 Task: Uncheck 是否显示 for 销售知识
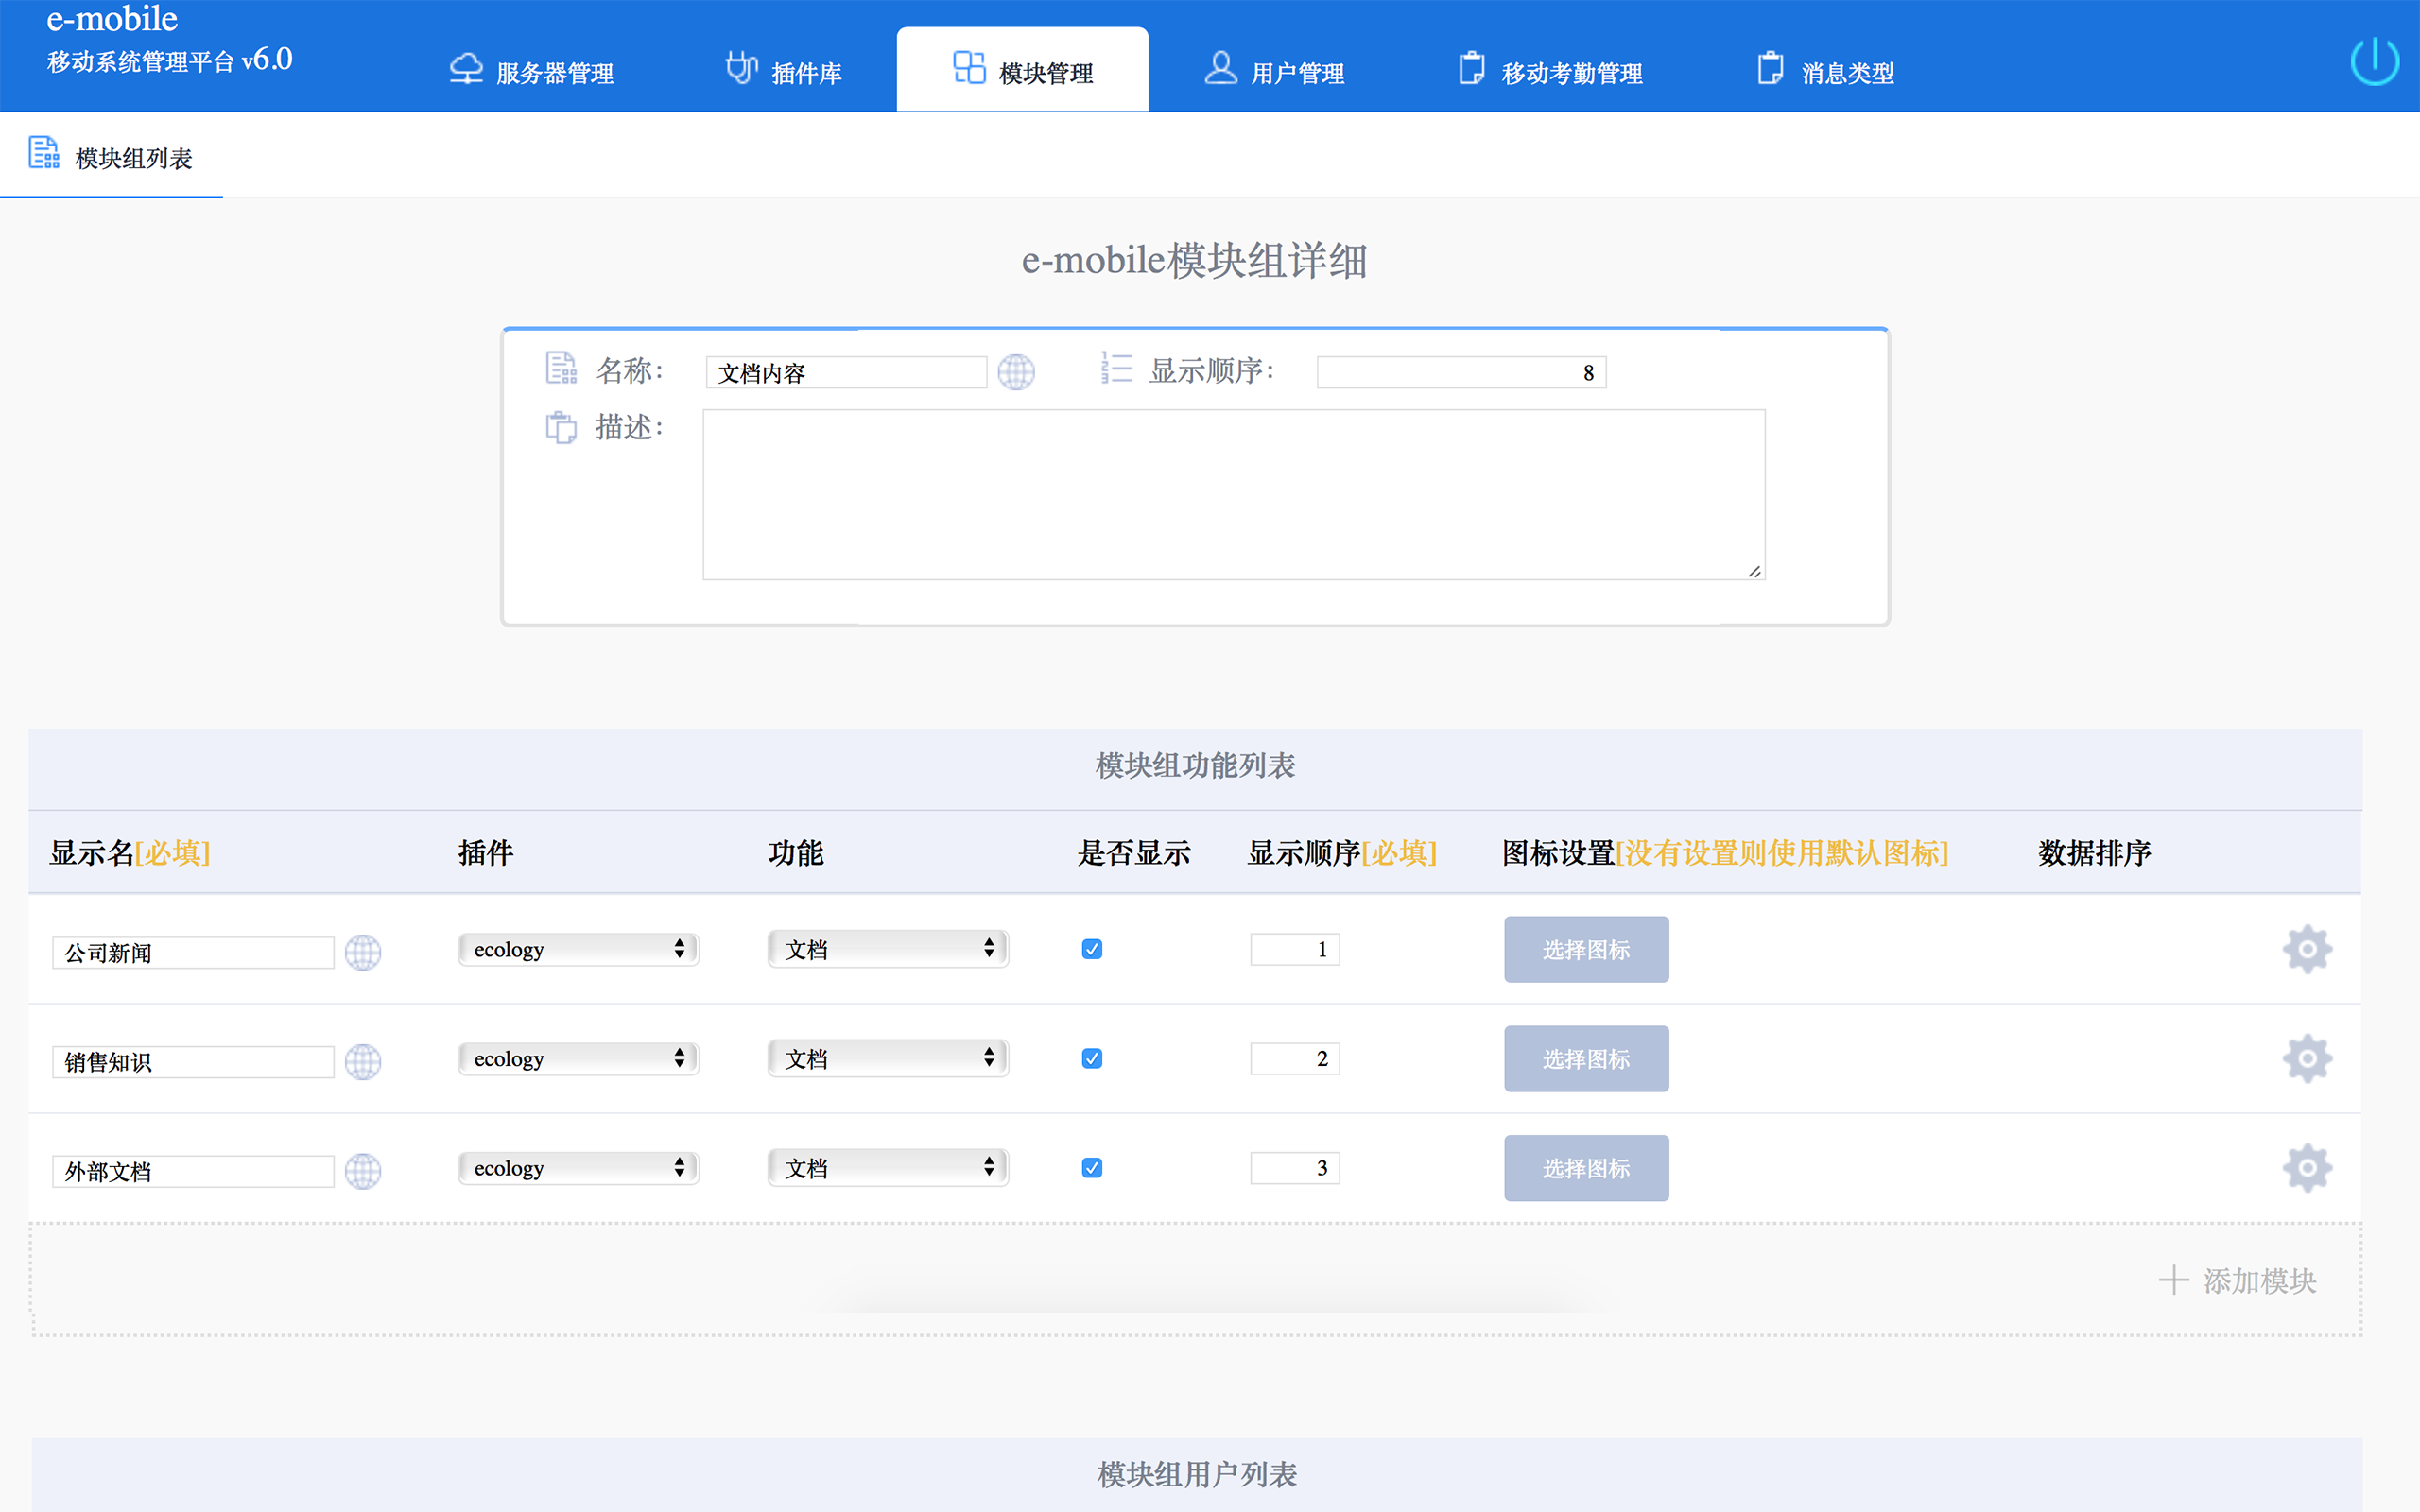[x=1092, y=1058]
